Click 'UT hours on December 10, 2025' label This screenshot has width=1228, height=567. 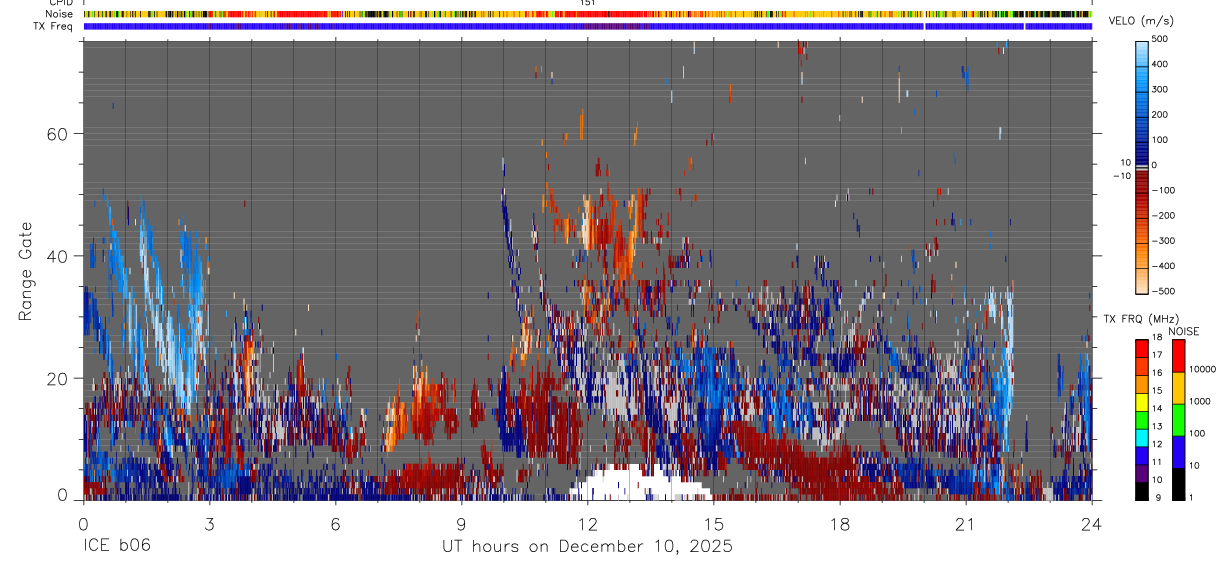click(588, 547)
